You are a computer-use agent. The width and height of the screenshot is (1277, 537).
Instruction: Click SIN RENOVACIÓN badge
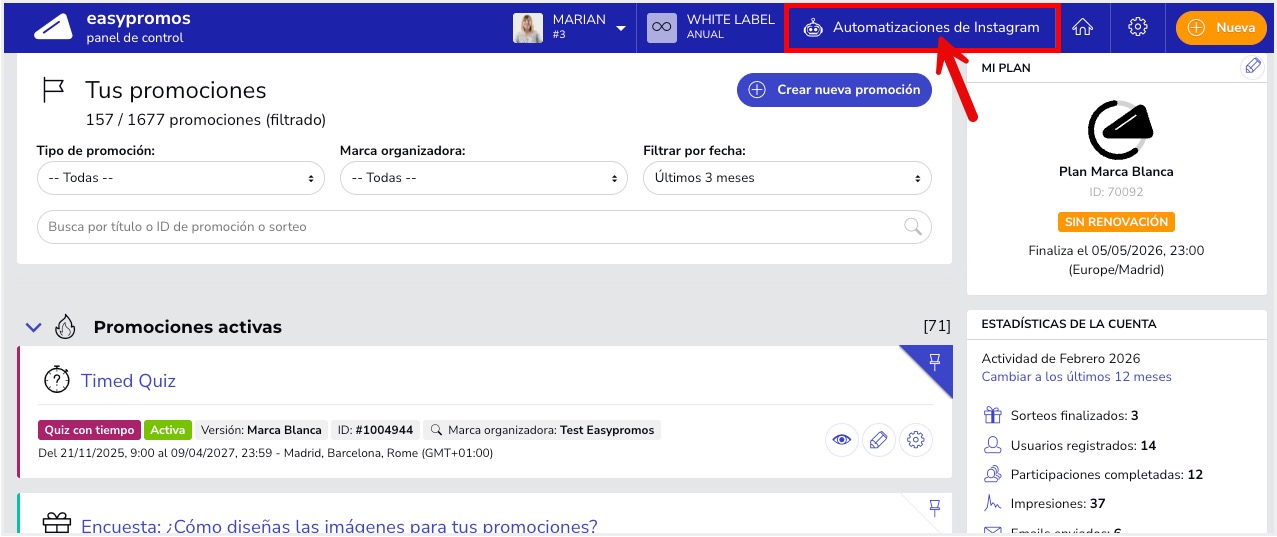1116,222
